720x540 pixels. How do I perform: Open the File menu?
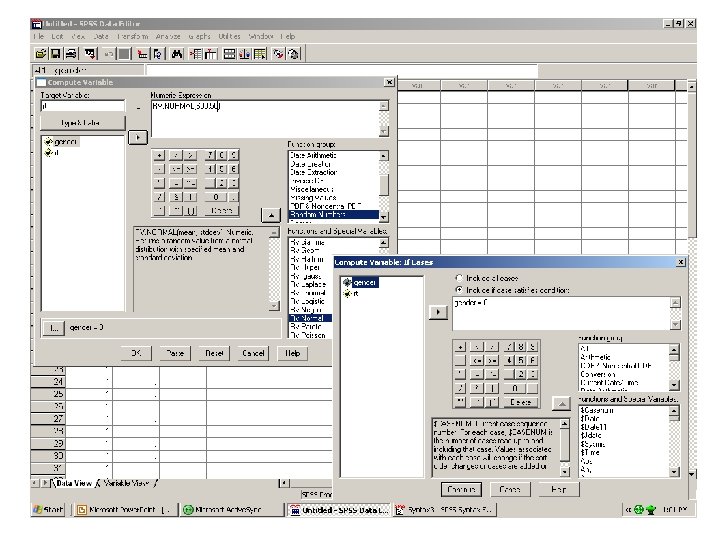(x=39, y=36)
